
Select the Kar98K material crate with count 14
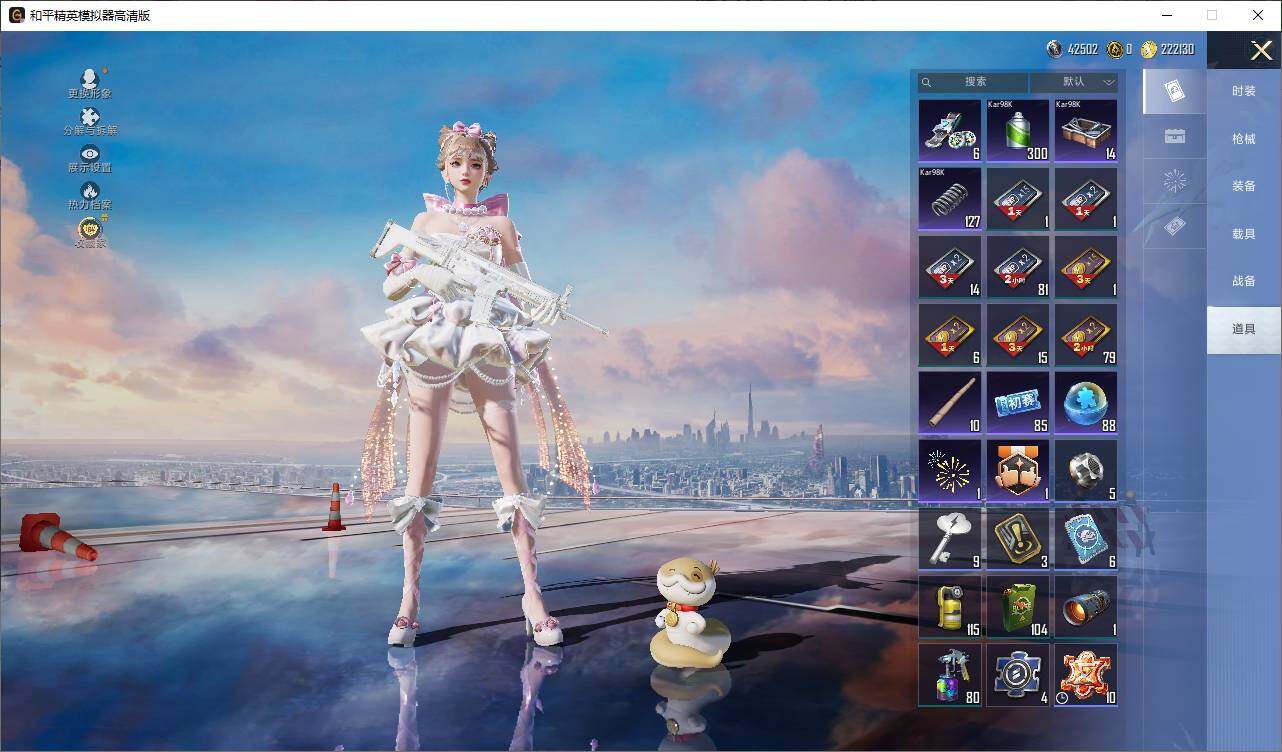click(1086, 130)
